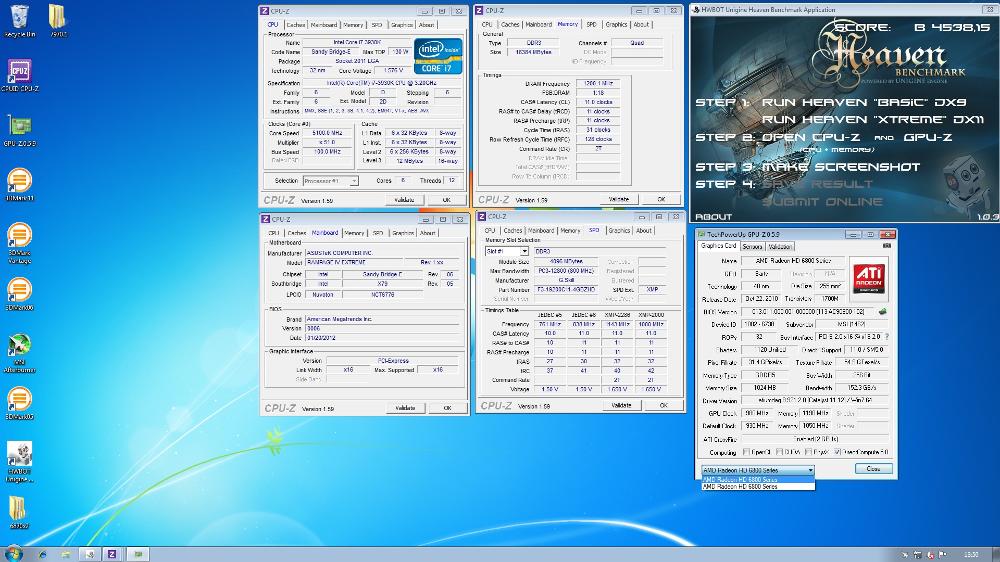Screen dimensions: 1000x562
Task: Click RUN HEAVEN BASIC DX9 in the Heaven window
Action: click(x=864, y=102)
